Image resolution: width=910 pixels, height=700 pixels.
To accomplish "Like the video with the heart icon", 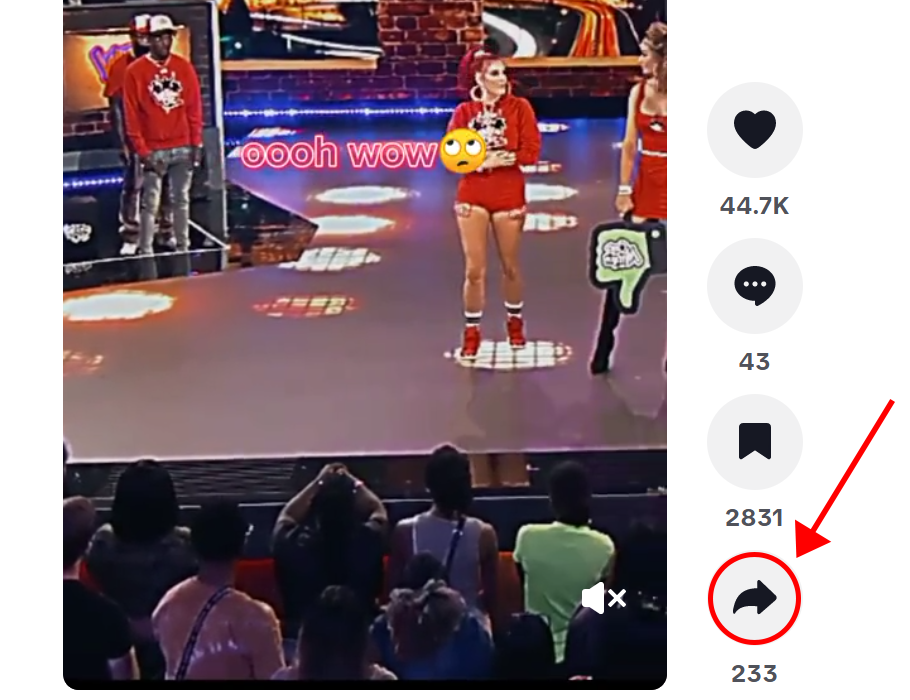I will (x=754, y=130).
